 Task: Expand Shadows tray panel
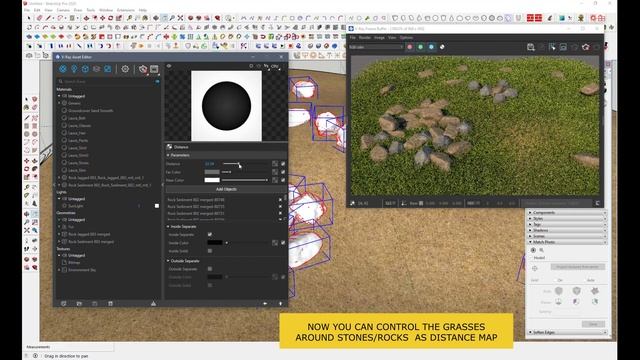pos(567,230)
